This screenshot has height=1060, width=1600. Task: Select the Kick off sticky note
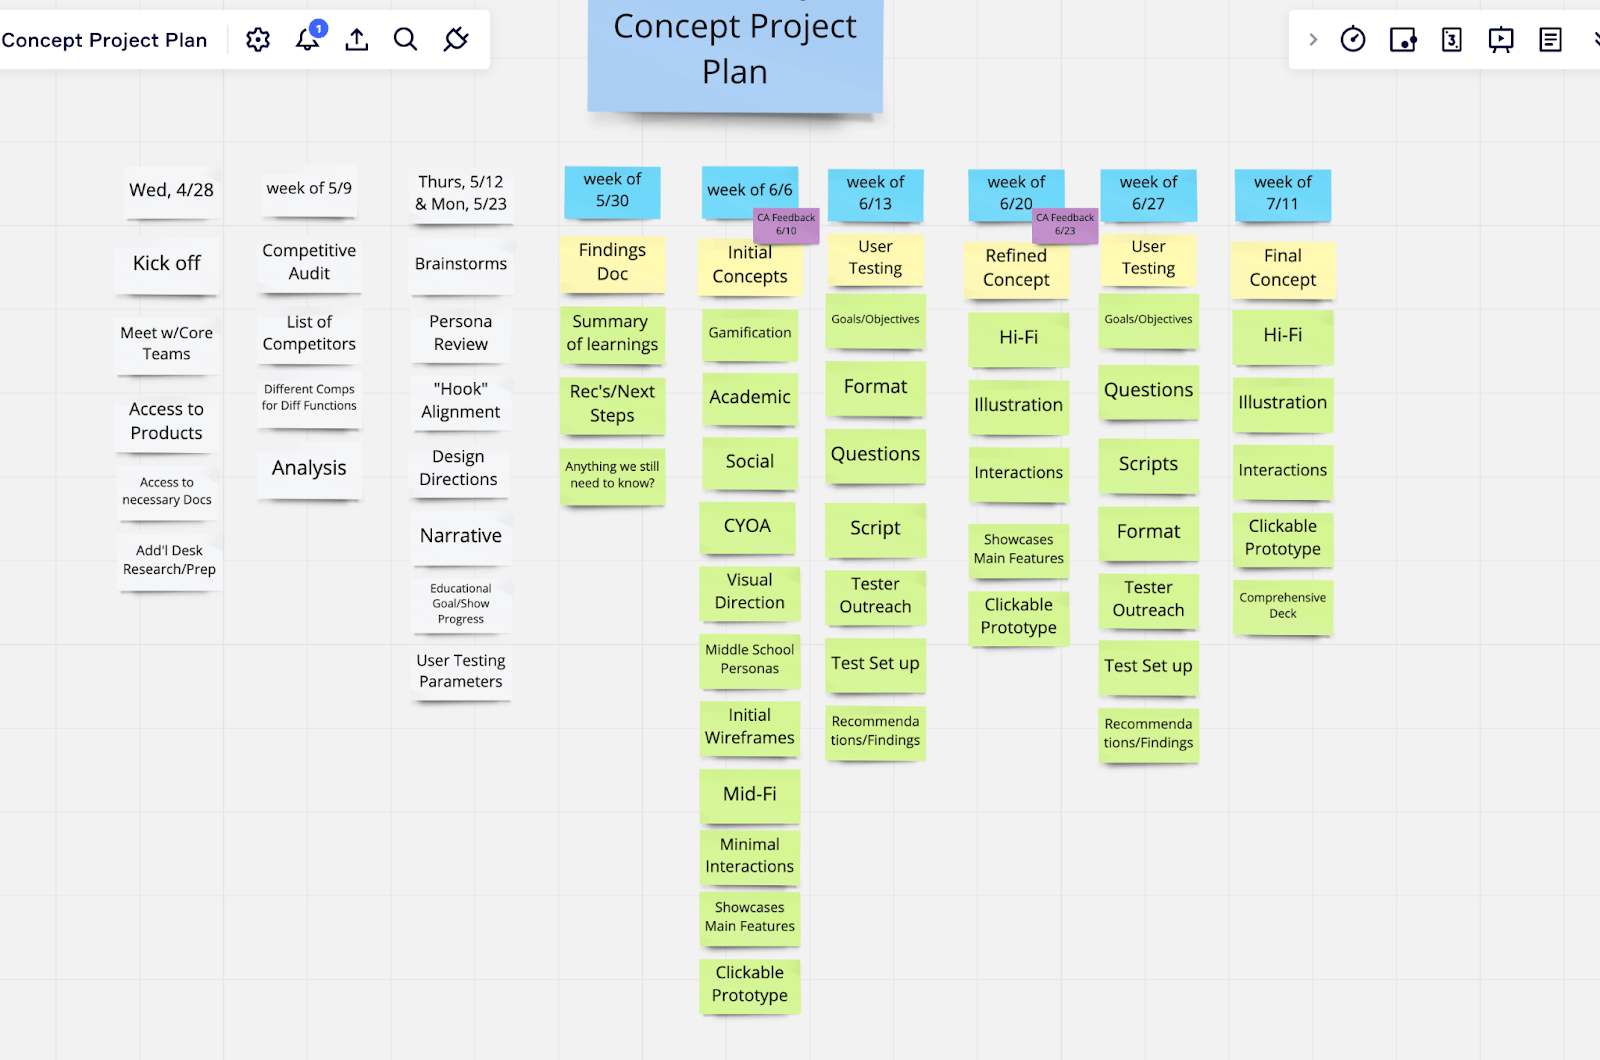[x=166, y=265]
